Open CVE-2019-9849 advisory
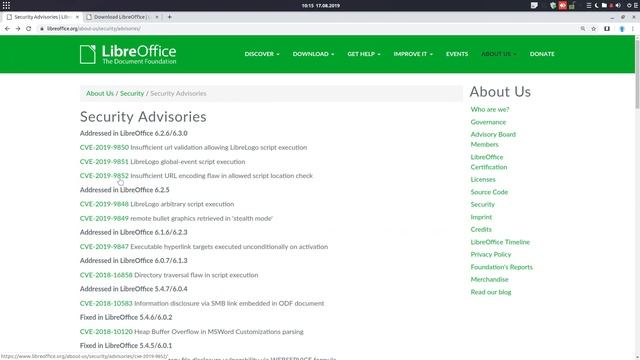 104,218
